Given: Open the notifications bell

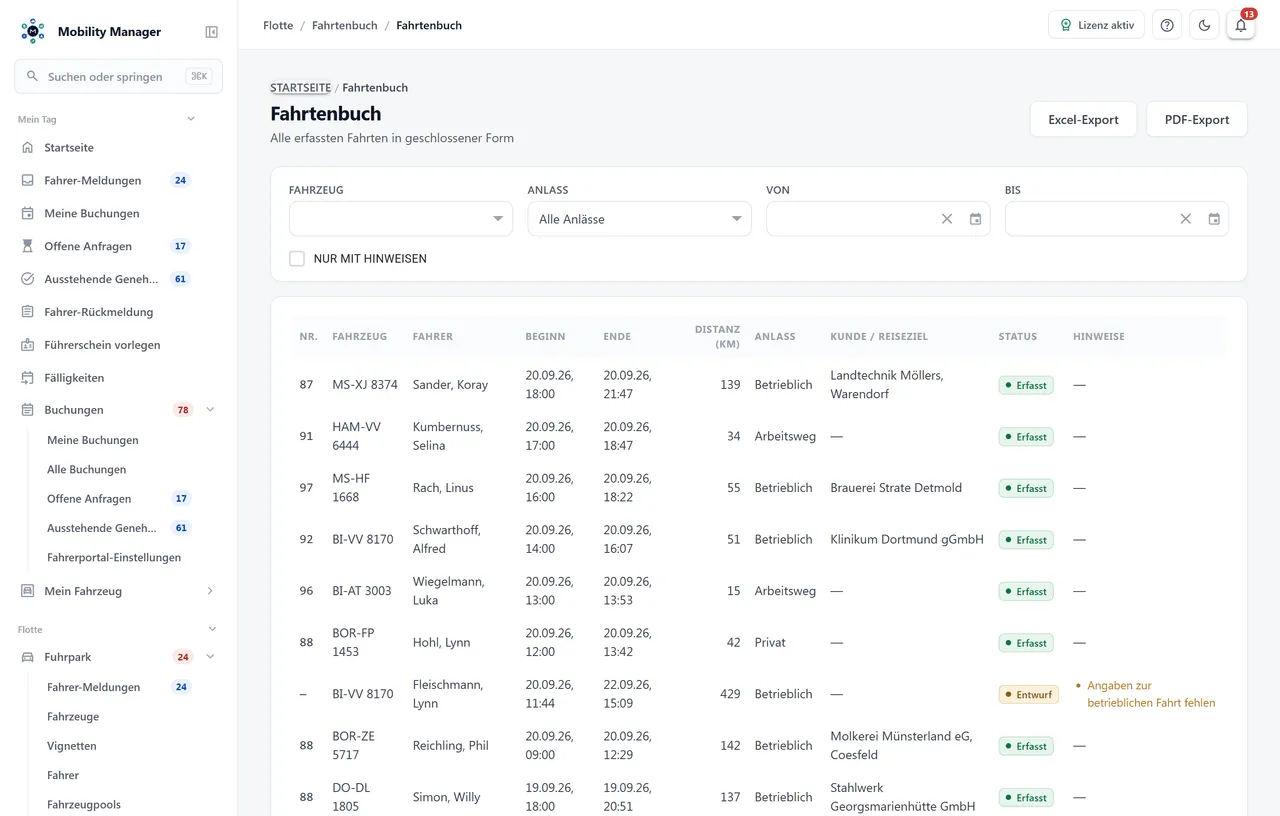Looking at the screenshot, I should click(1240, 25).
